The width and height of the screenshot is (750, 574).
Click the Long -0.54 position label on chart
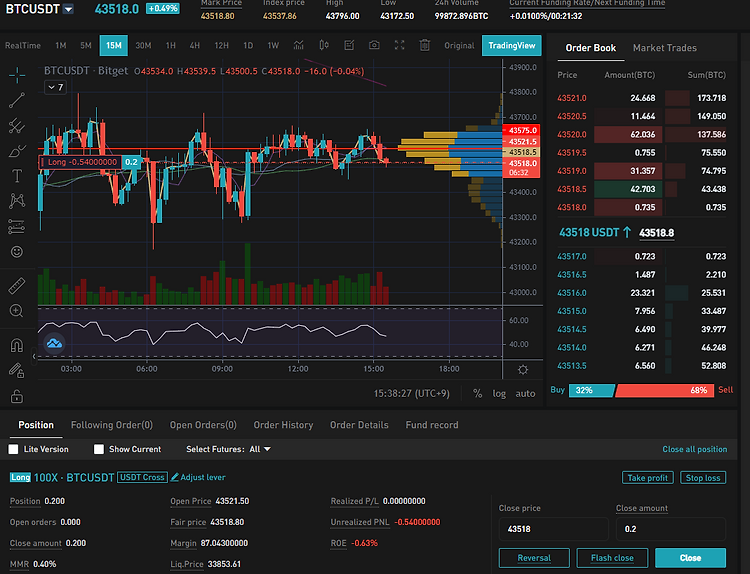coord(80,162)
